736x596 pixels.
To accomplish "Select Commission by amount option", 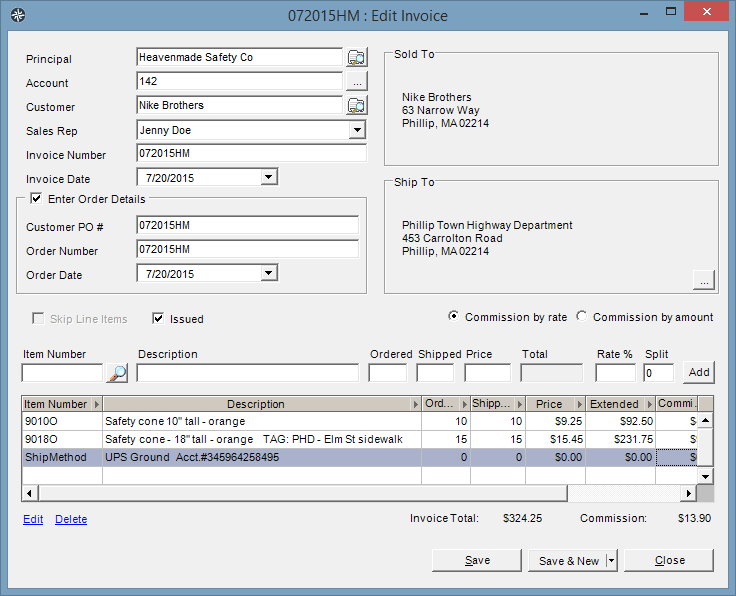I will pyautogui.click(x=582, y=316).
